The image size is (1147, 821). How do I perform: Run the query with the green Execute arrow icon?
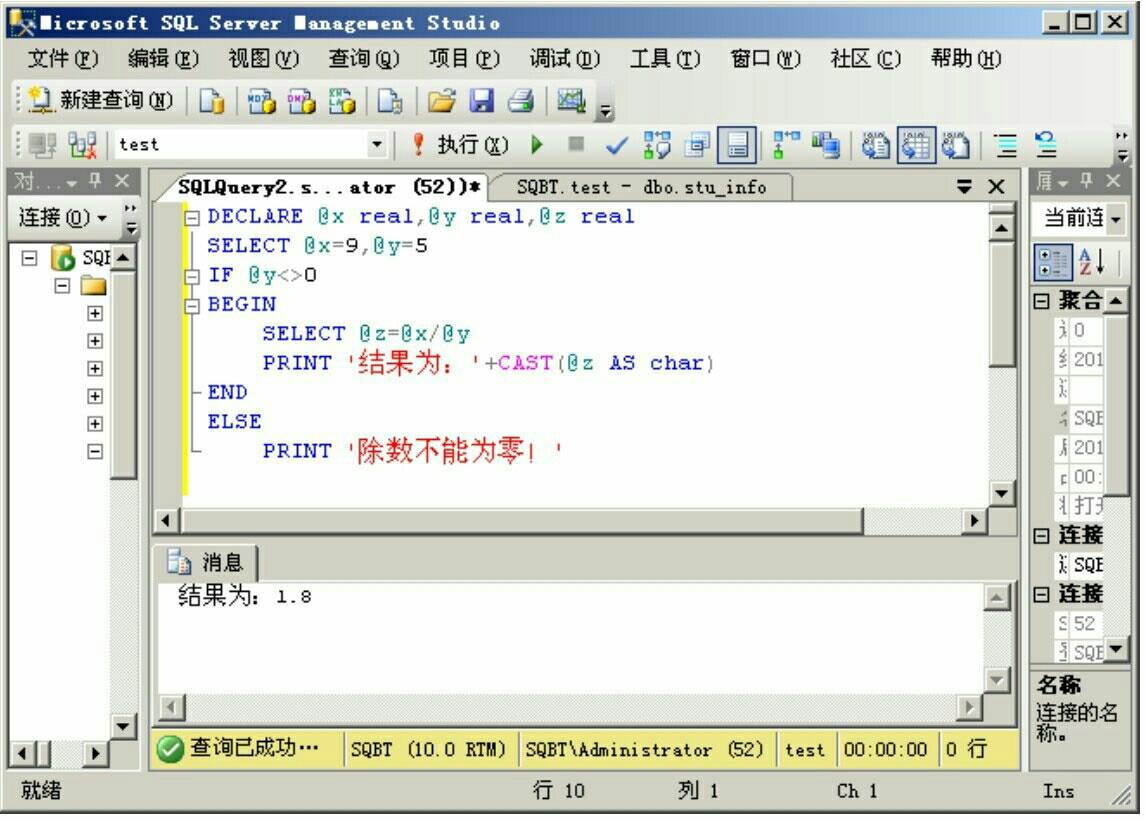[x=537, y=143]
